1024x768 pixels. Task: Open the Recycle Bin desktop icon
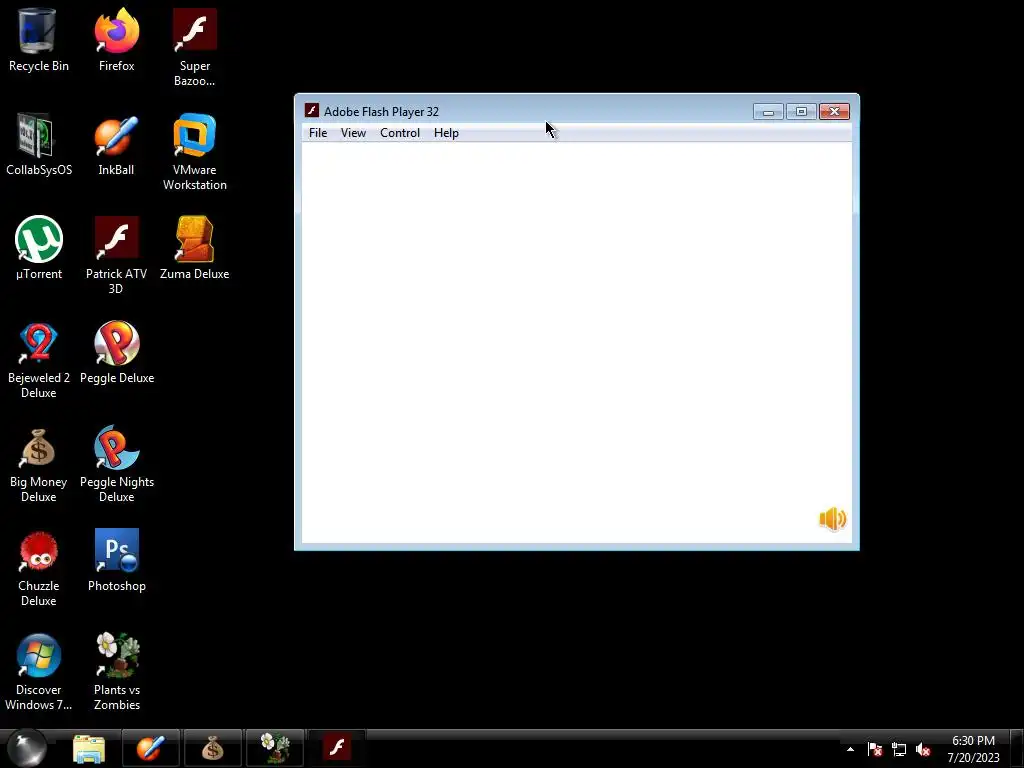(38, 39)
